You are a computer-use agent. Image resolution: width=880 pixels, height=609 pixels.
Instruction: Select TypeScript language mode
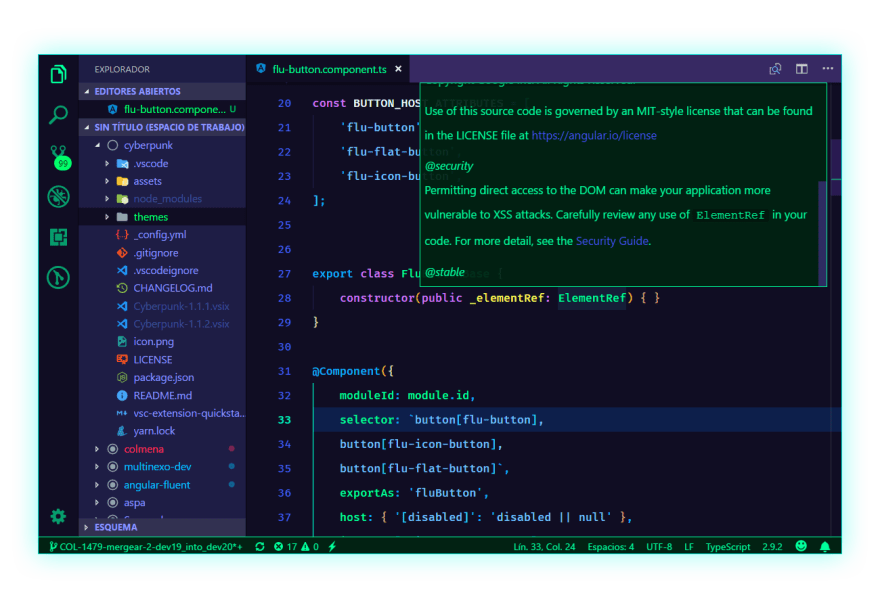(x=728, y=546)
